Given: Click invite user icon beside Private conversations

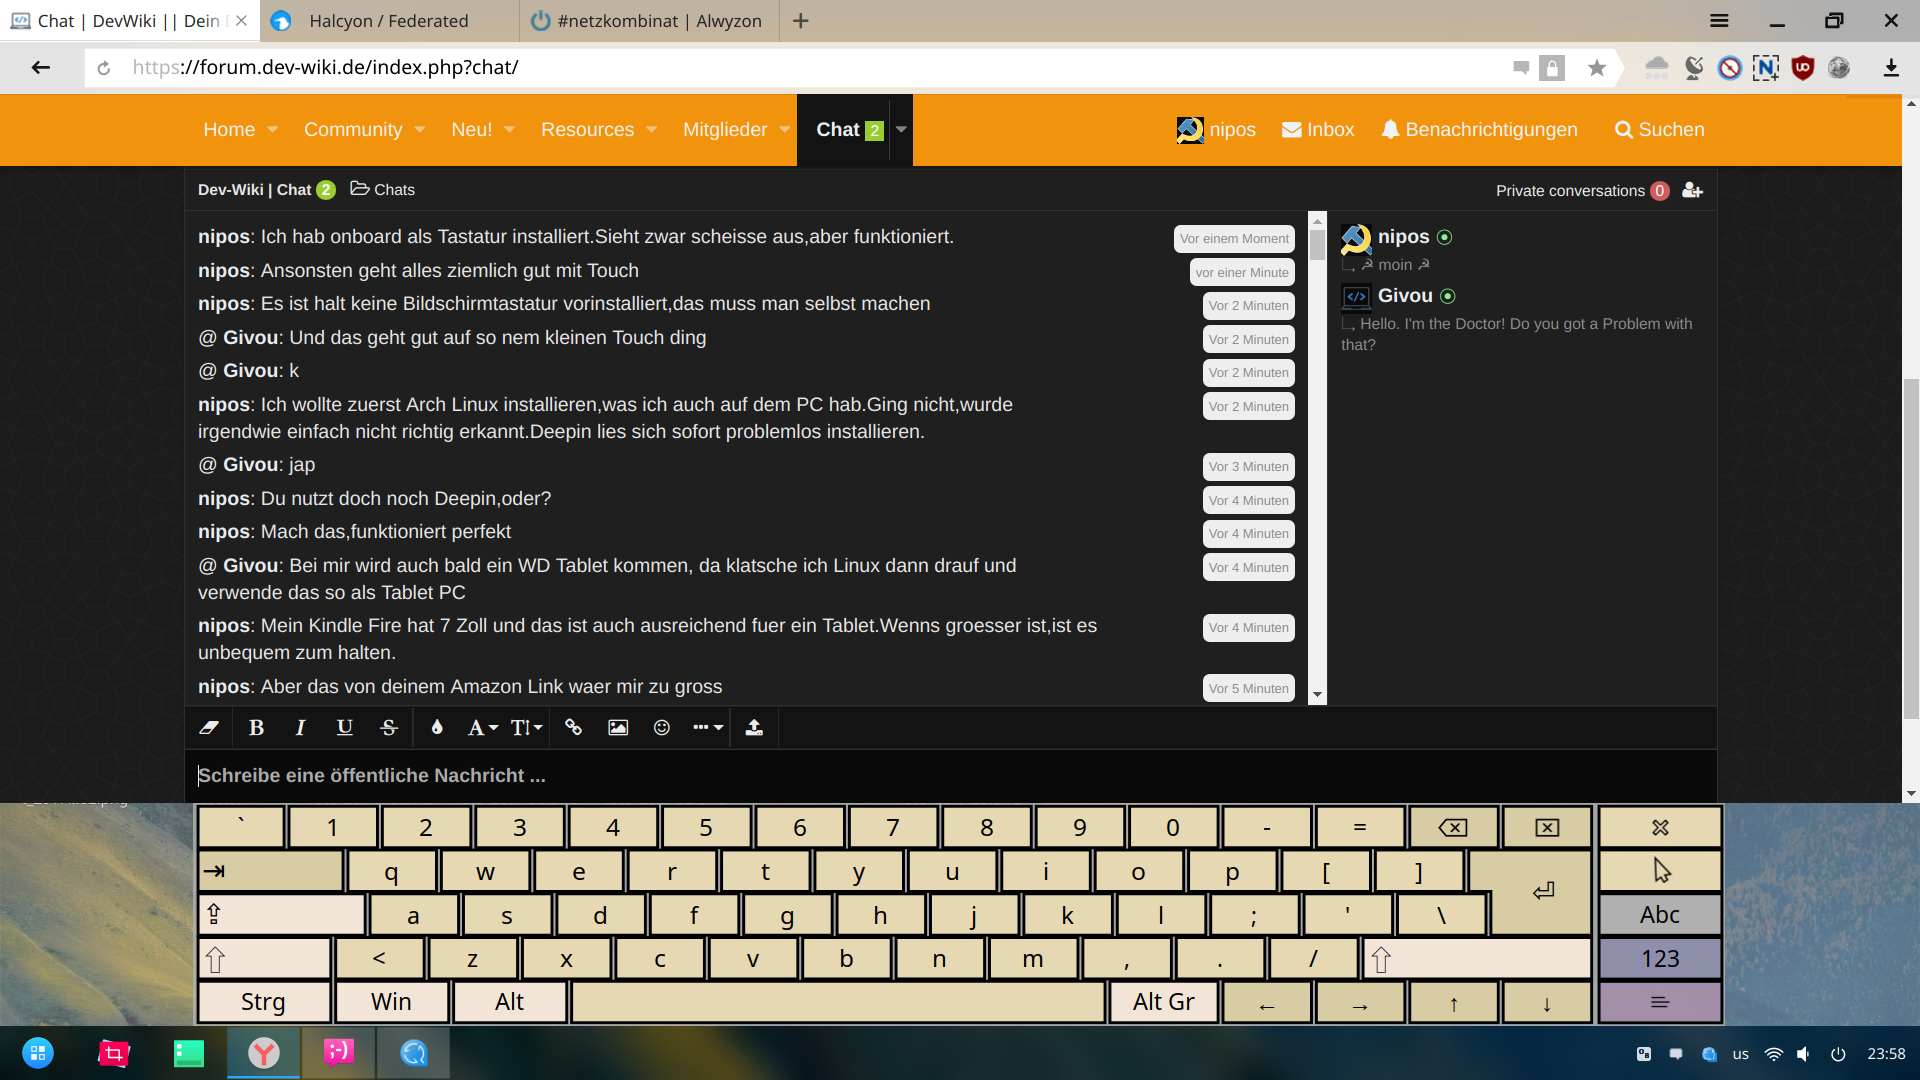Looking at the screenshot, I should click(x=1692, y=190).
